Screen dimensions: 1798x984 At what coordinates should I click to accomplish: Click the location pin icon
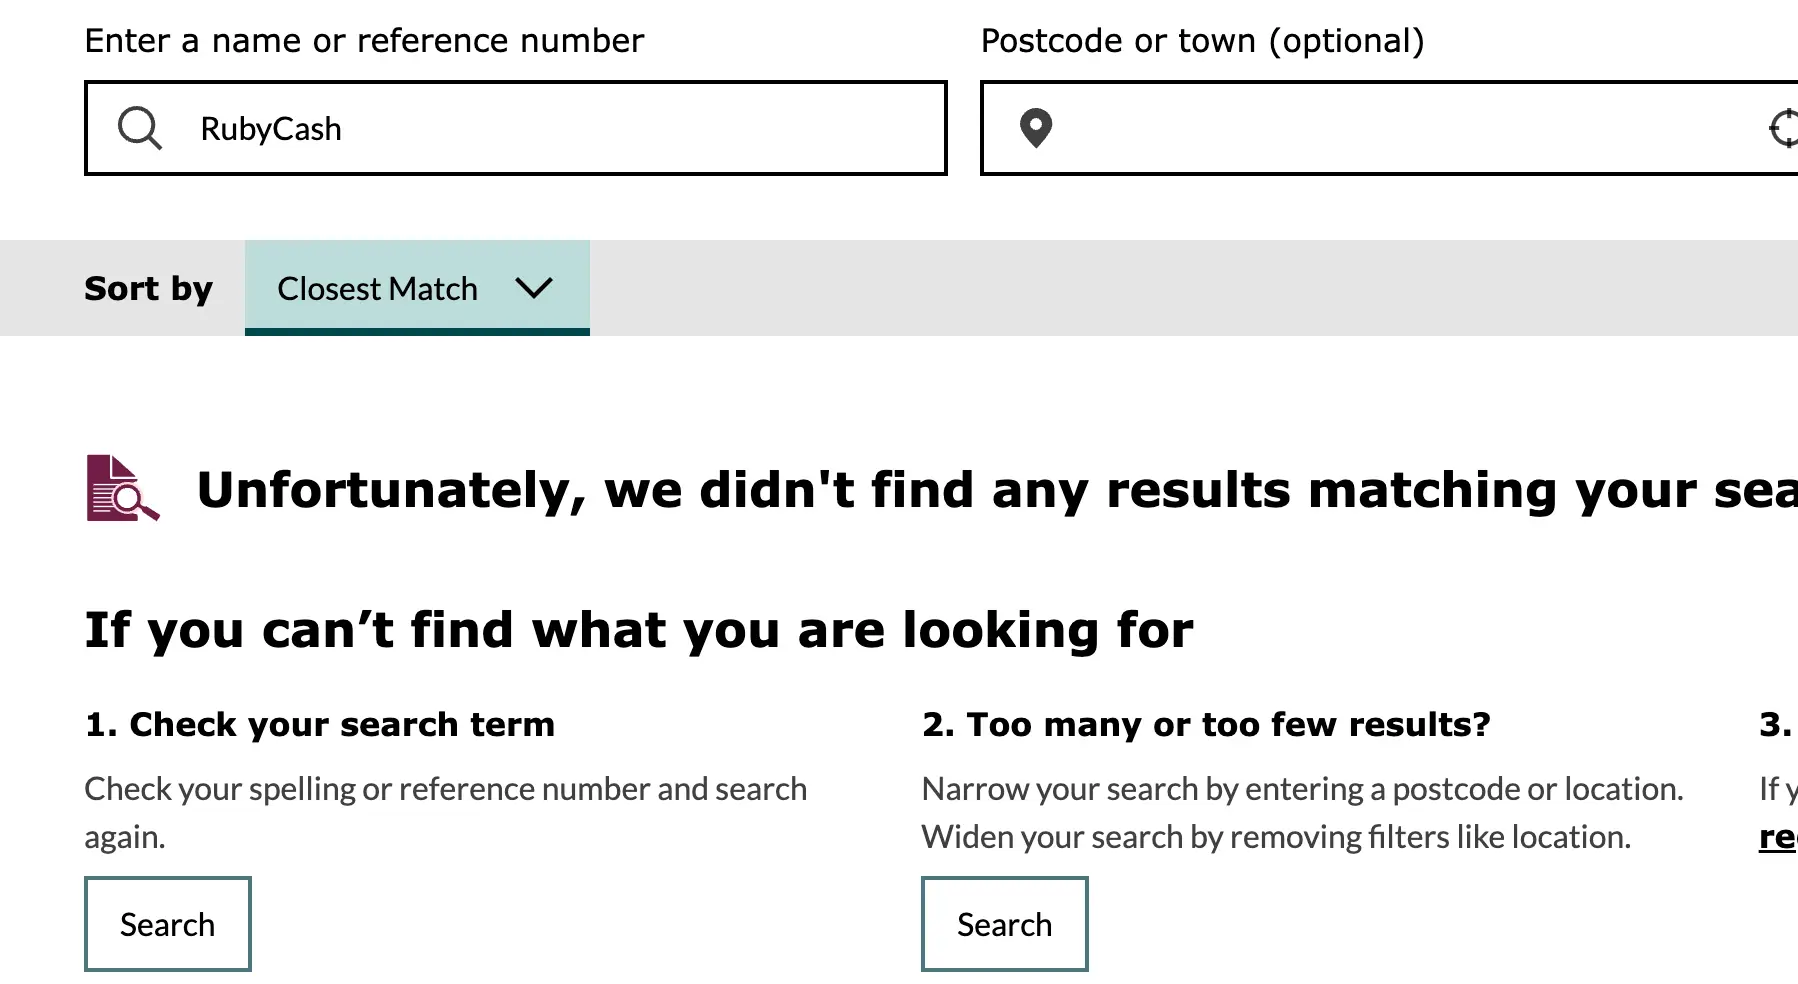click(x=1036, y=128)
